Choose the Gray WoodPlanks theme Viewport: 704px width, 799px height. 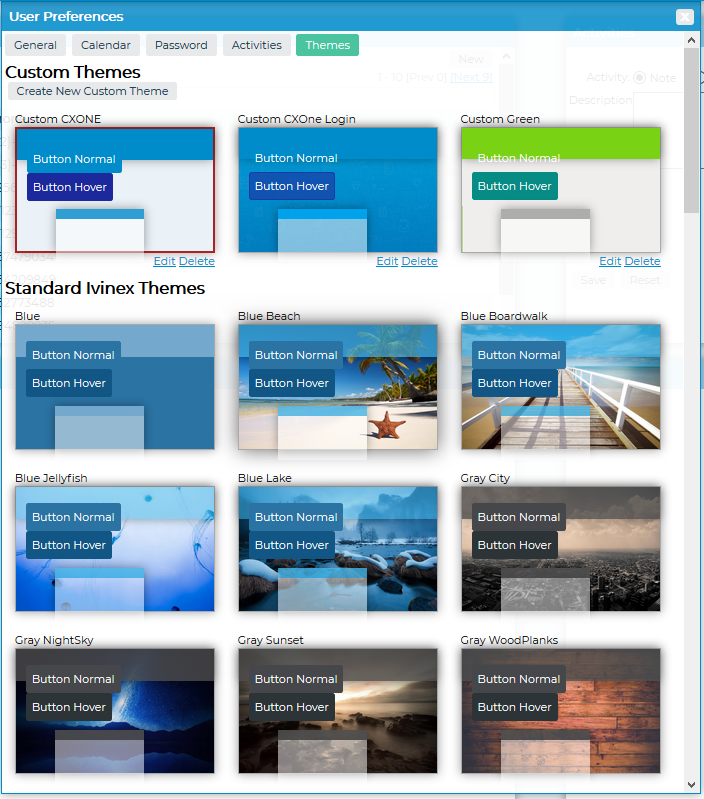pos(560,710)
